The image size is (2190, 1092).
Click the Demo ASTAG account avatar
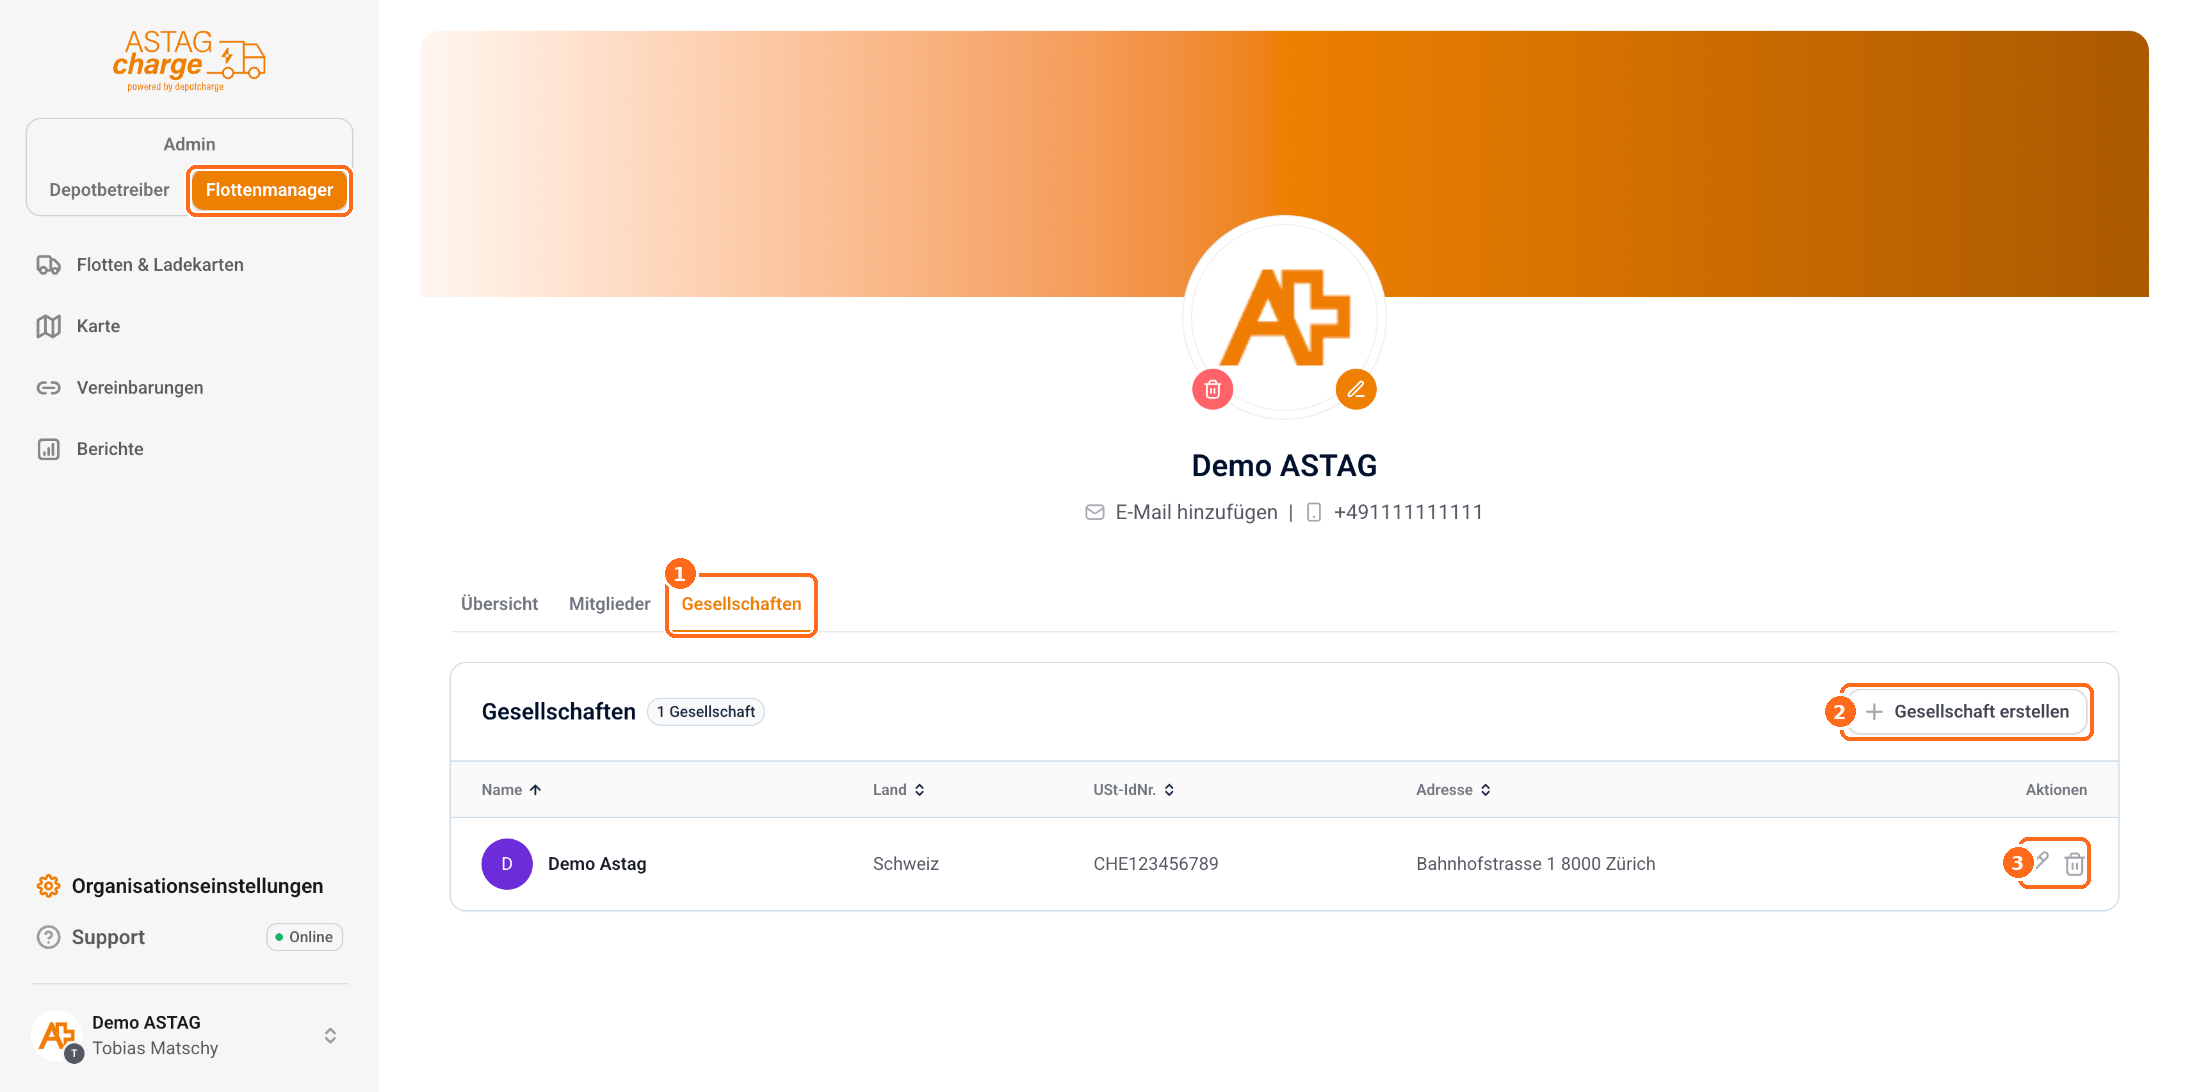click(x=58, y=1036)
